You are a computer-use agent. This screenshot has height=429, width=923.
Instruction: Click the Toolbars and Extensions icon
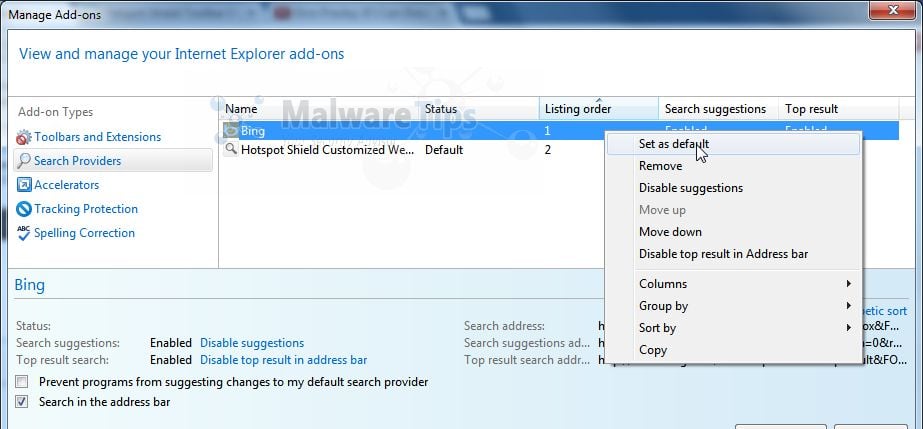[x=24, y=138]
